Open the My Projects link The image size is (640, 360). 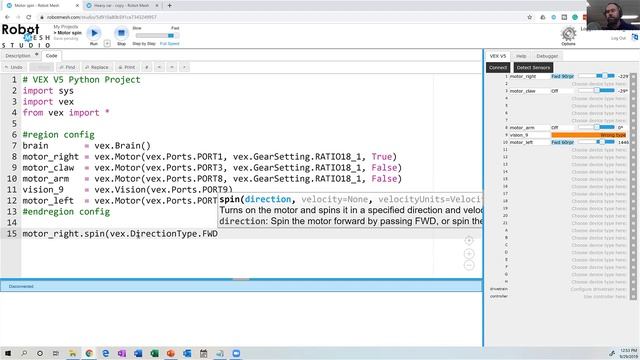(66, 27)
